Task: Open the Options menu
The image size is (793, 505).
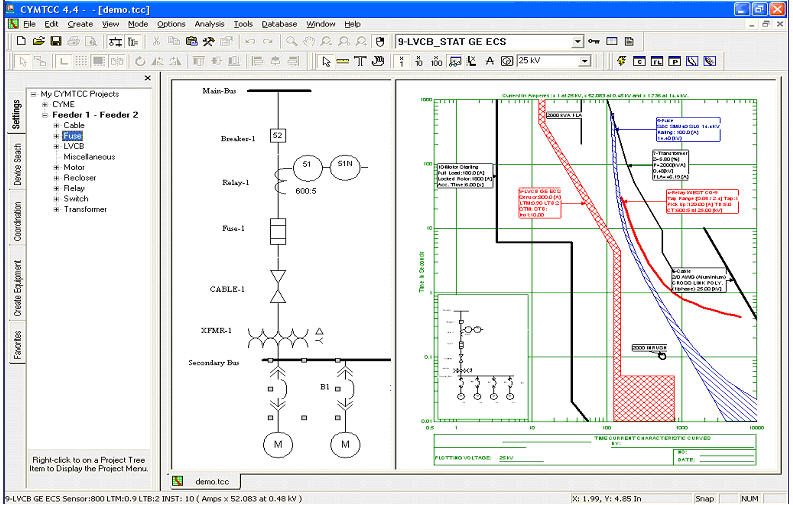Action: 171,24
